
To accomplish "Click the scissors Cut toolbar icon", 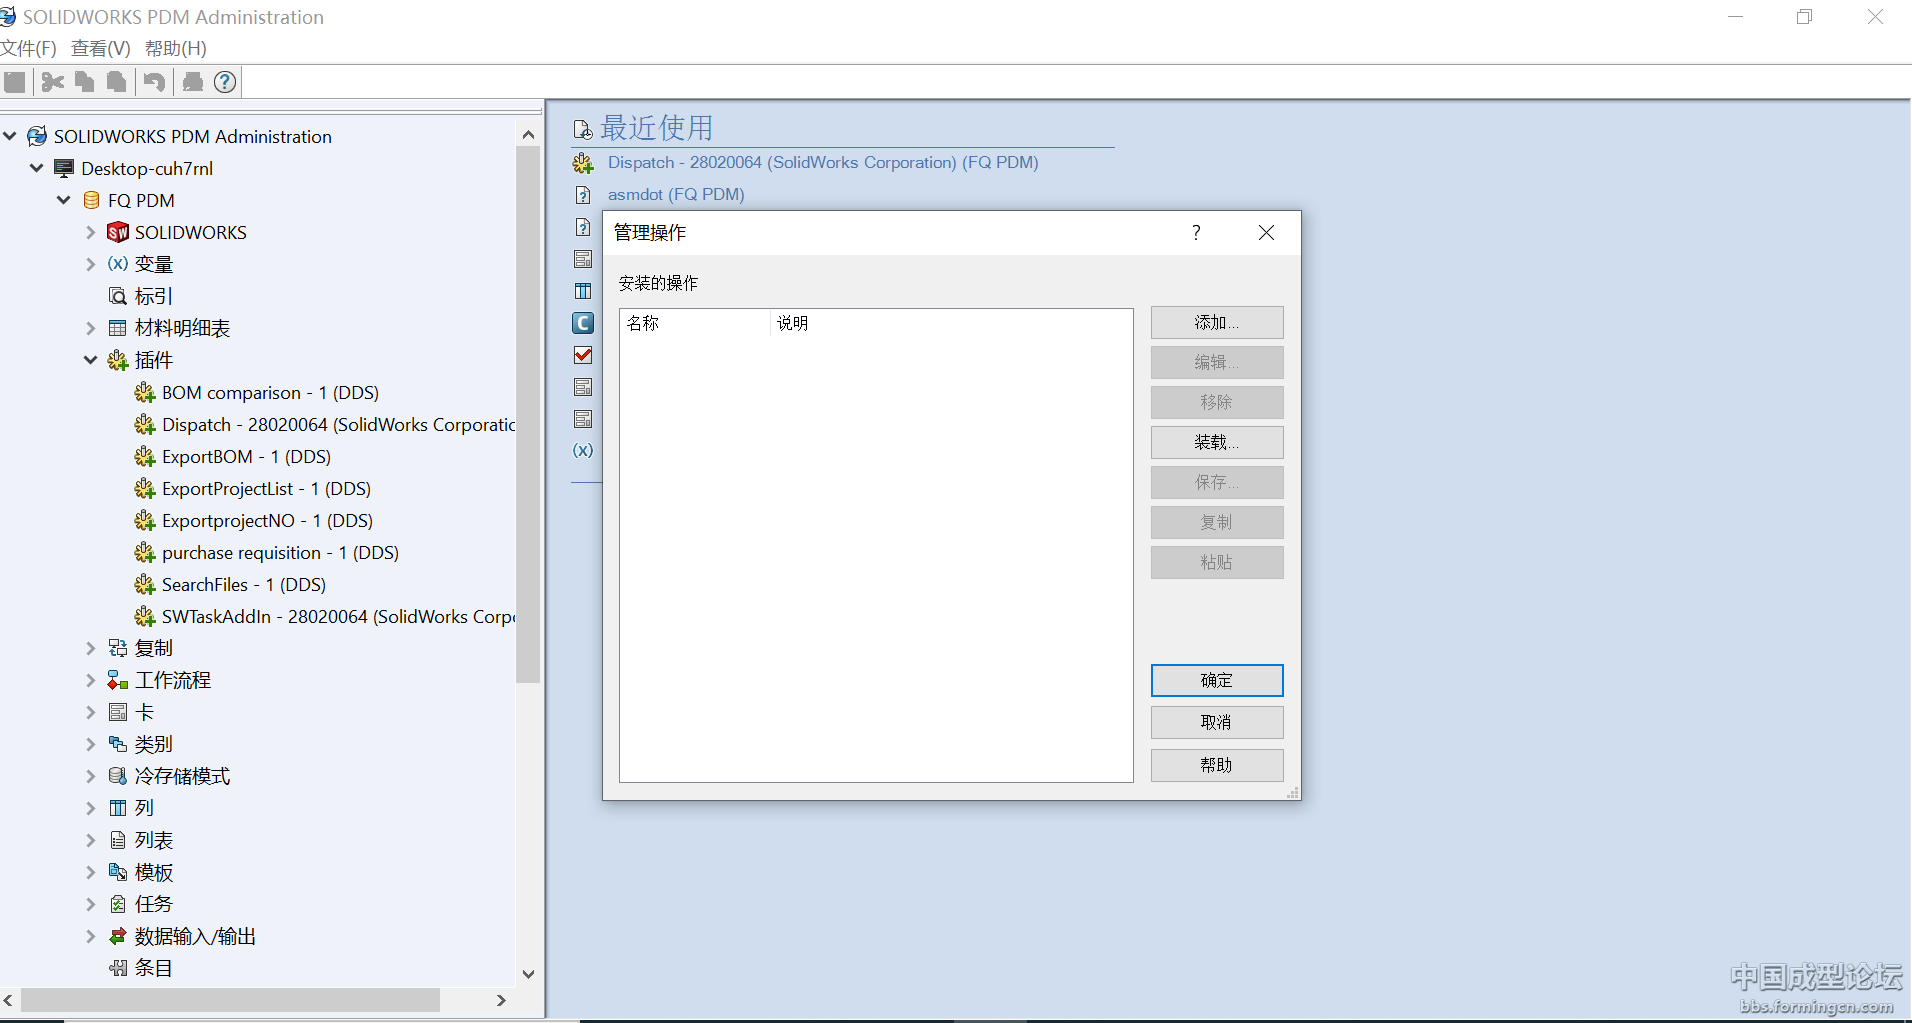I will coord(53,82).
